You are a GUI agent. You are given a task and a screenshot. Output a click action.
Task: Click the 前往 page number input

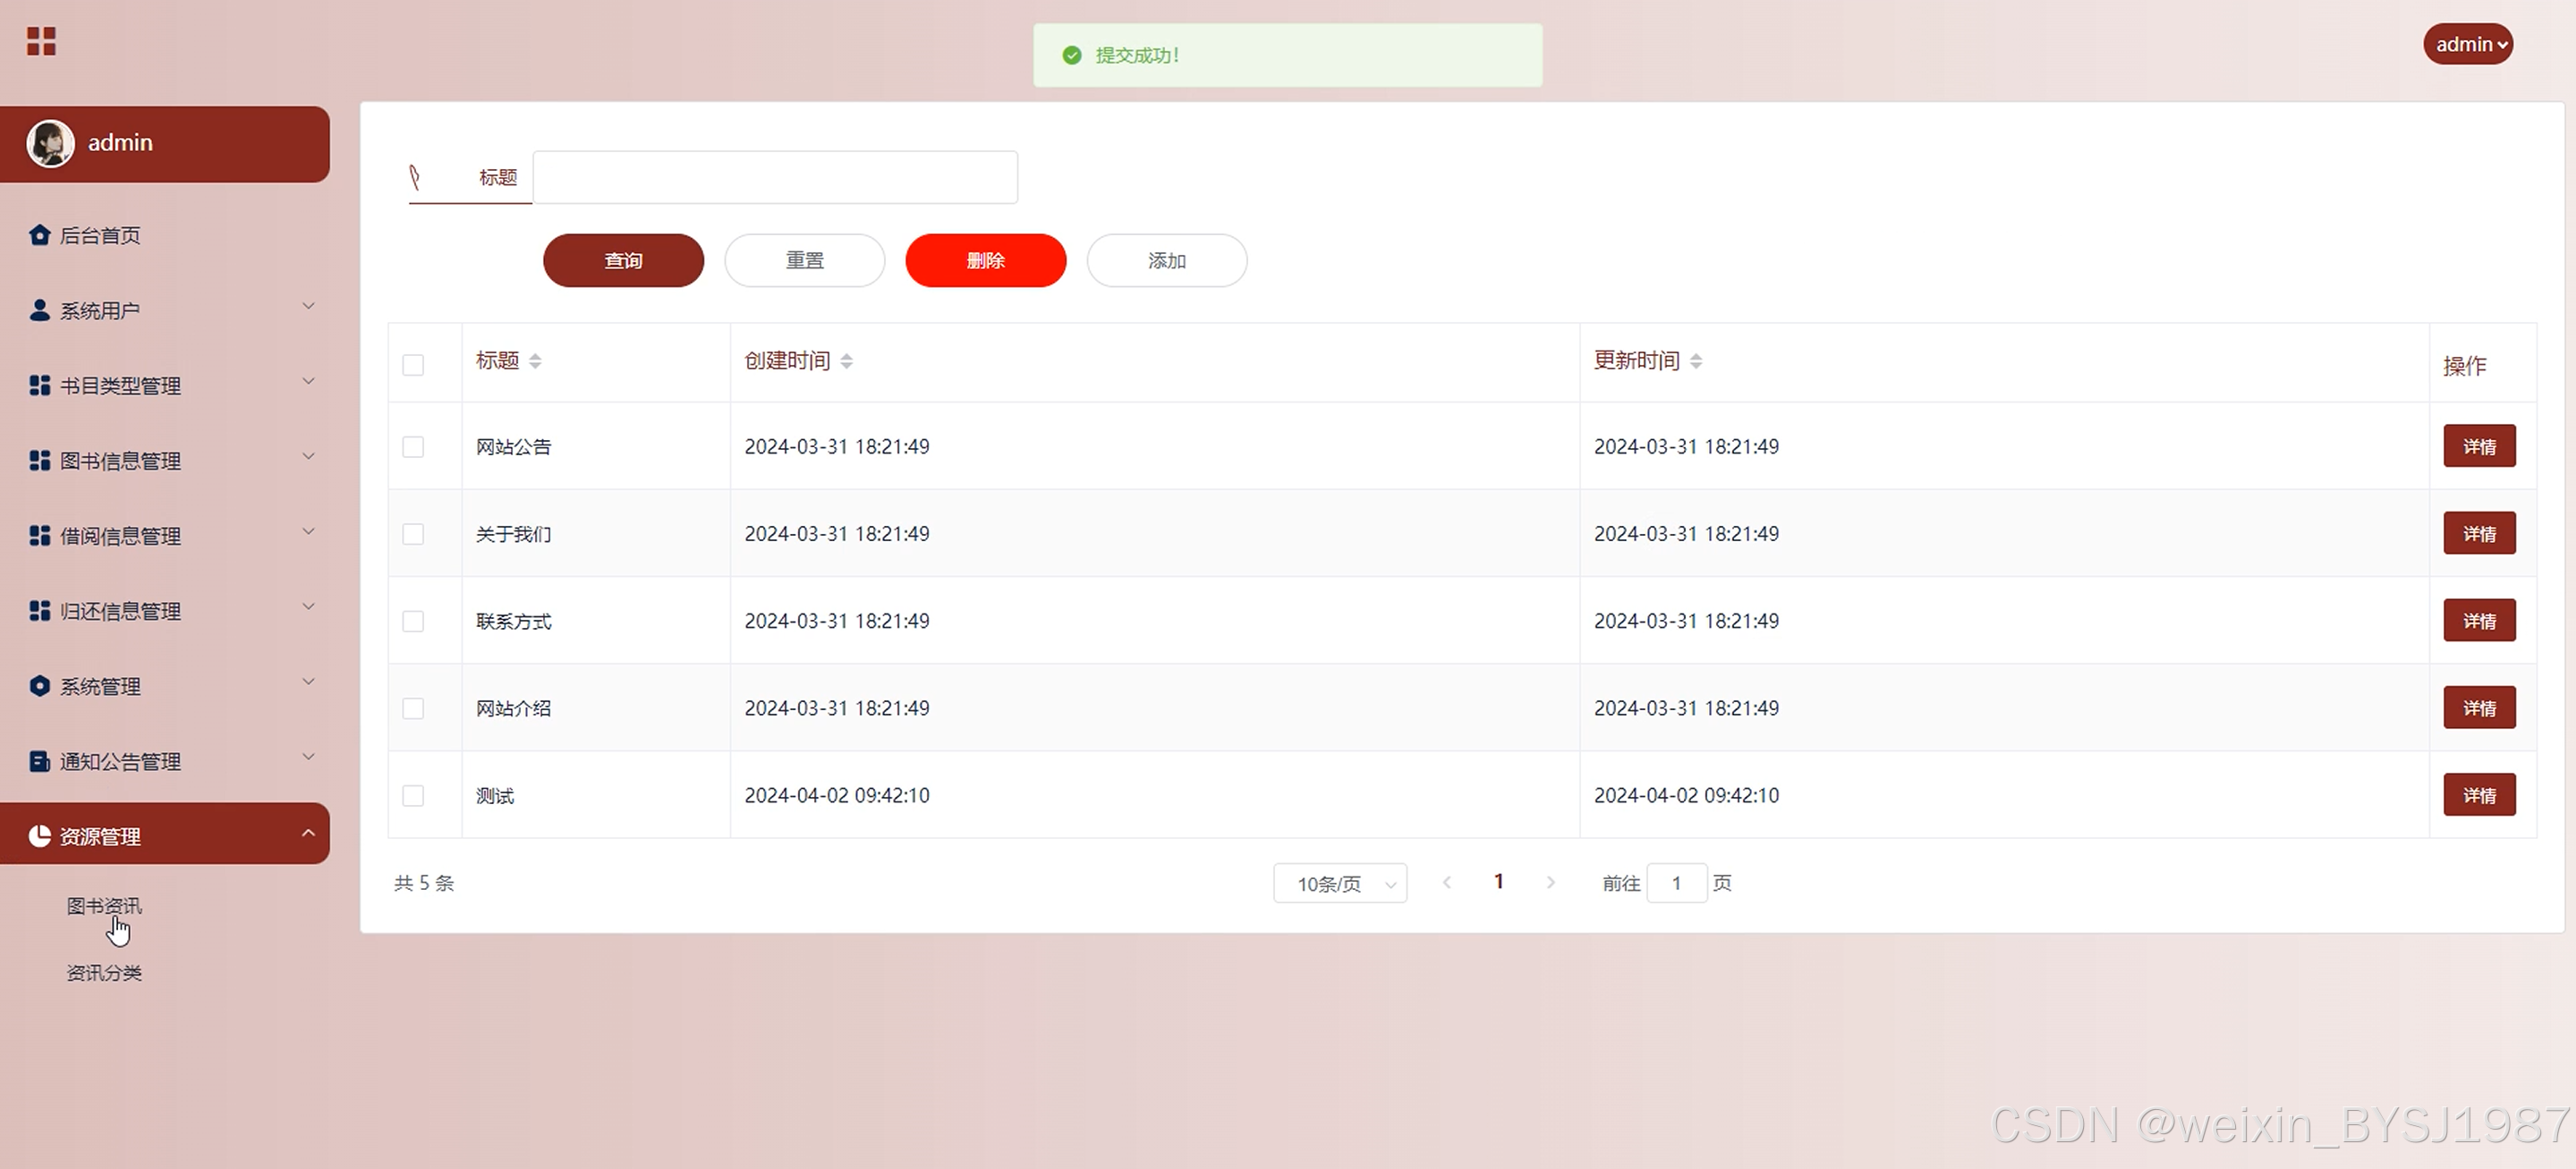click(x=1676, y=883)
